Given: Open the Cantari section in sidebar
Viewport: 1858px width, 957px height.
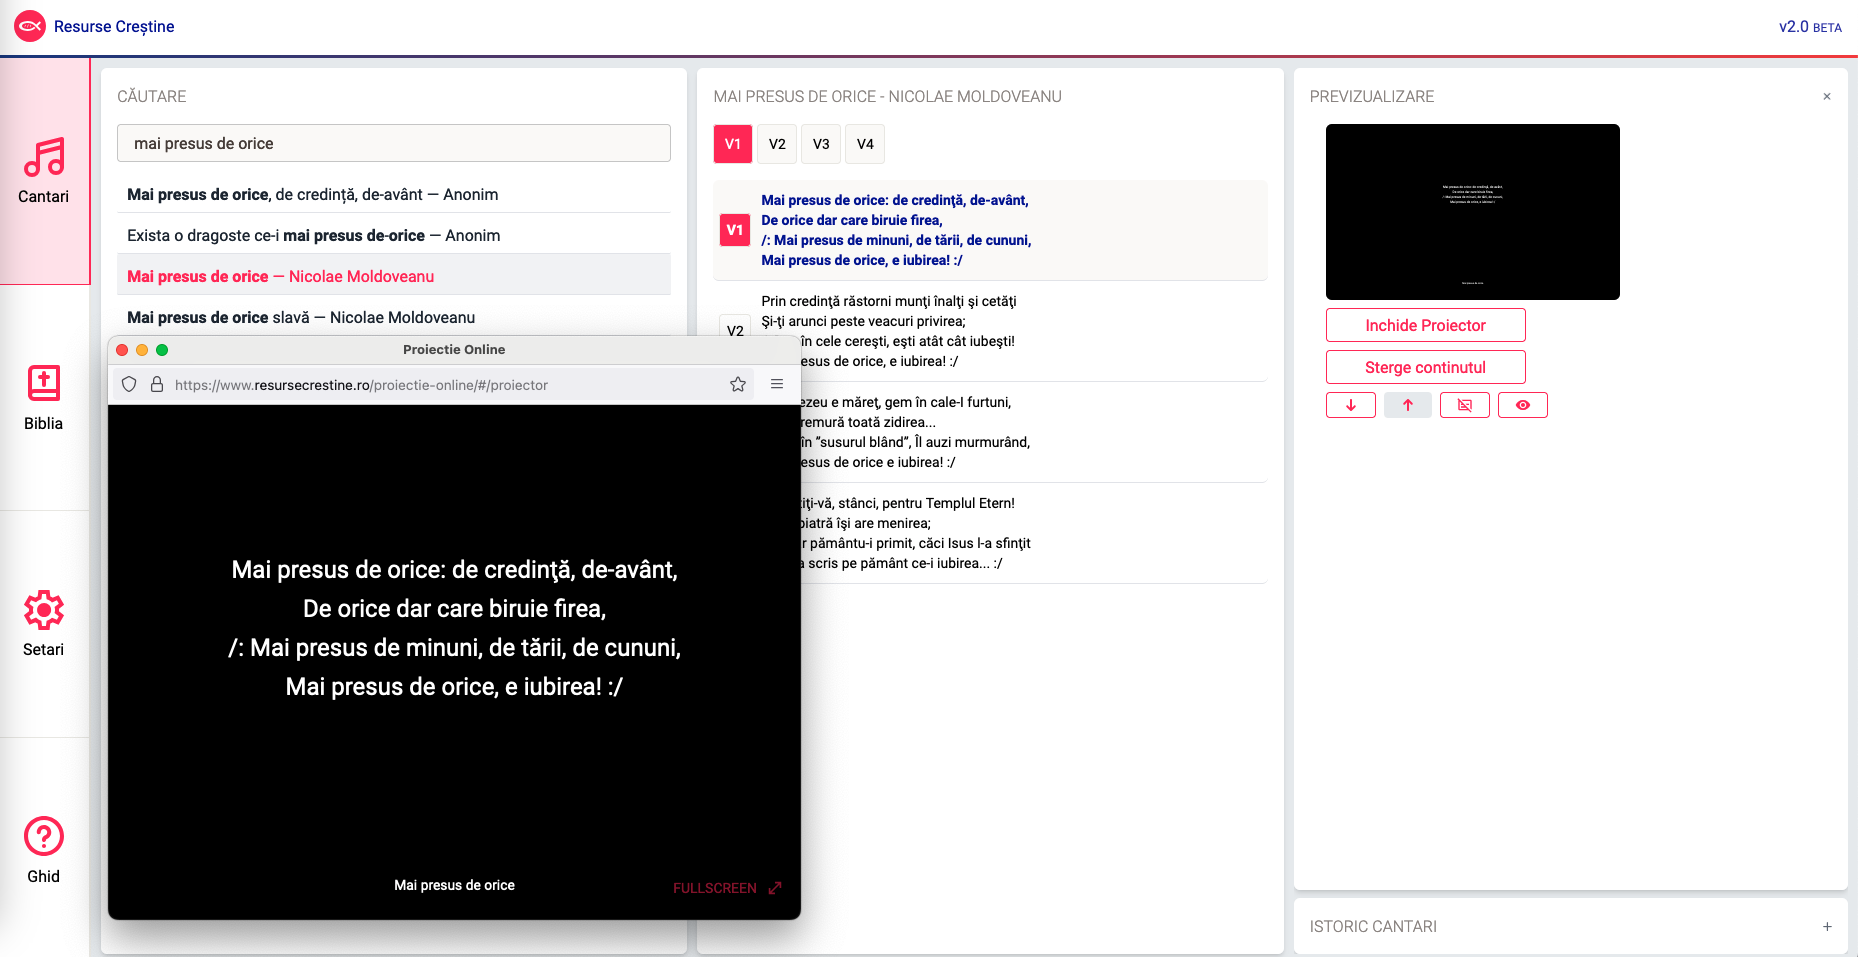Looking at the screenshot, I should point(44,171).
